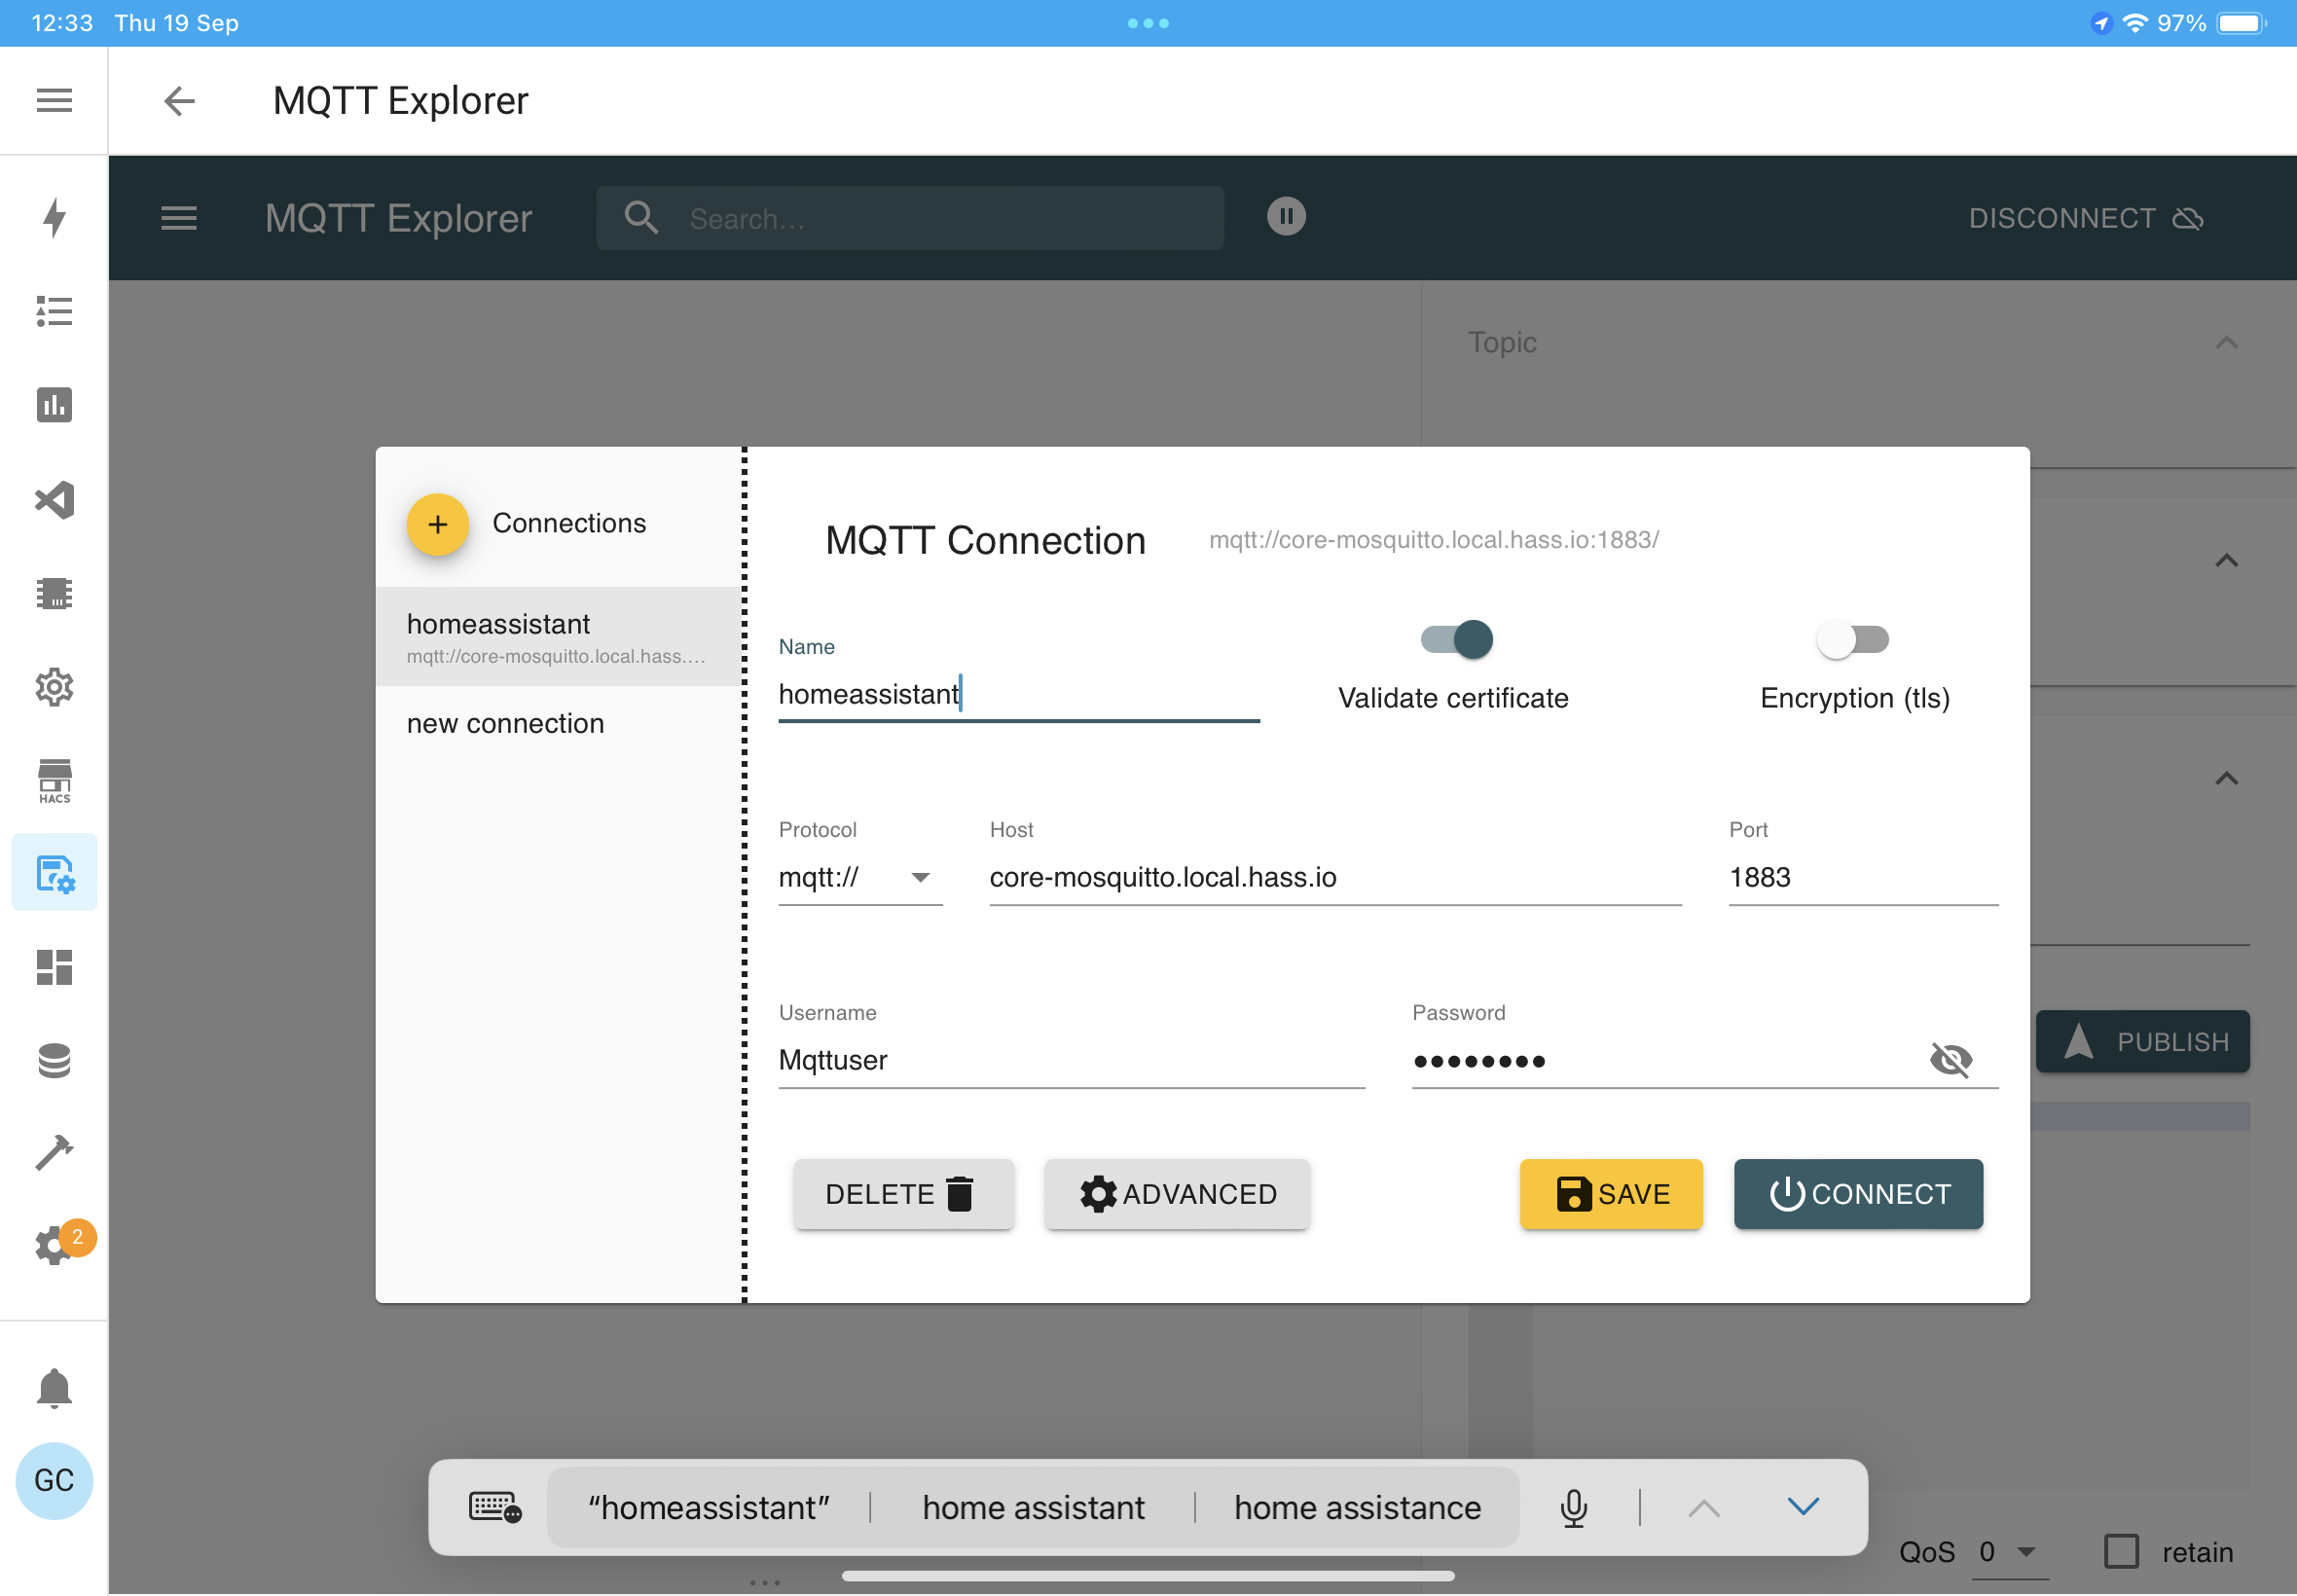
Task: Choose the "home assistant" suggestion
Action: (1033, 1508)
